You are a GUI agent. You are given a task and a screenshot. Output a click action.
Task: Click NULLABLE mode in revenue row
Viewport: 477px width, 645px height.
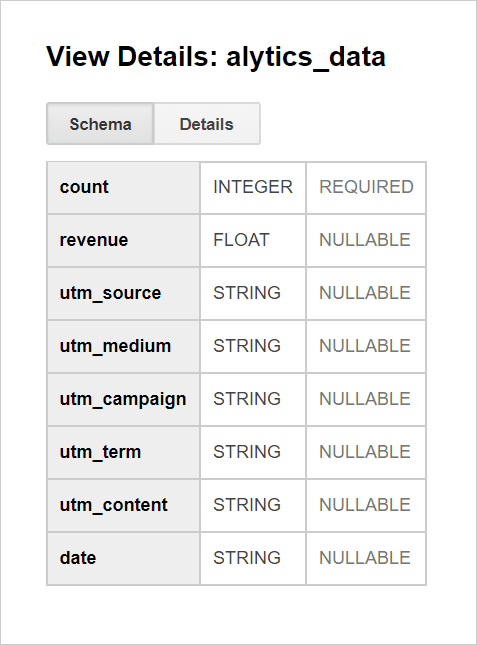pos(365,240)
